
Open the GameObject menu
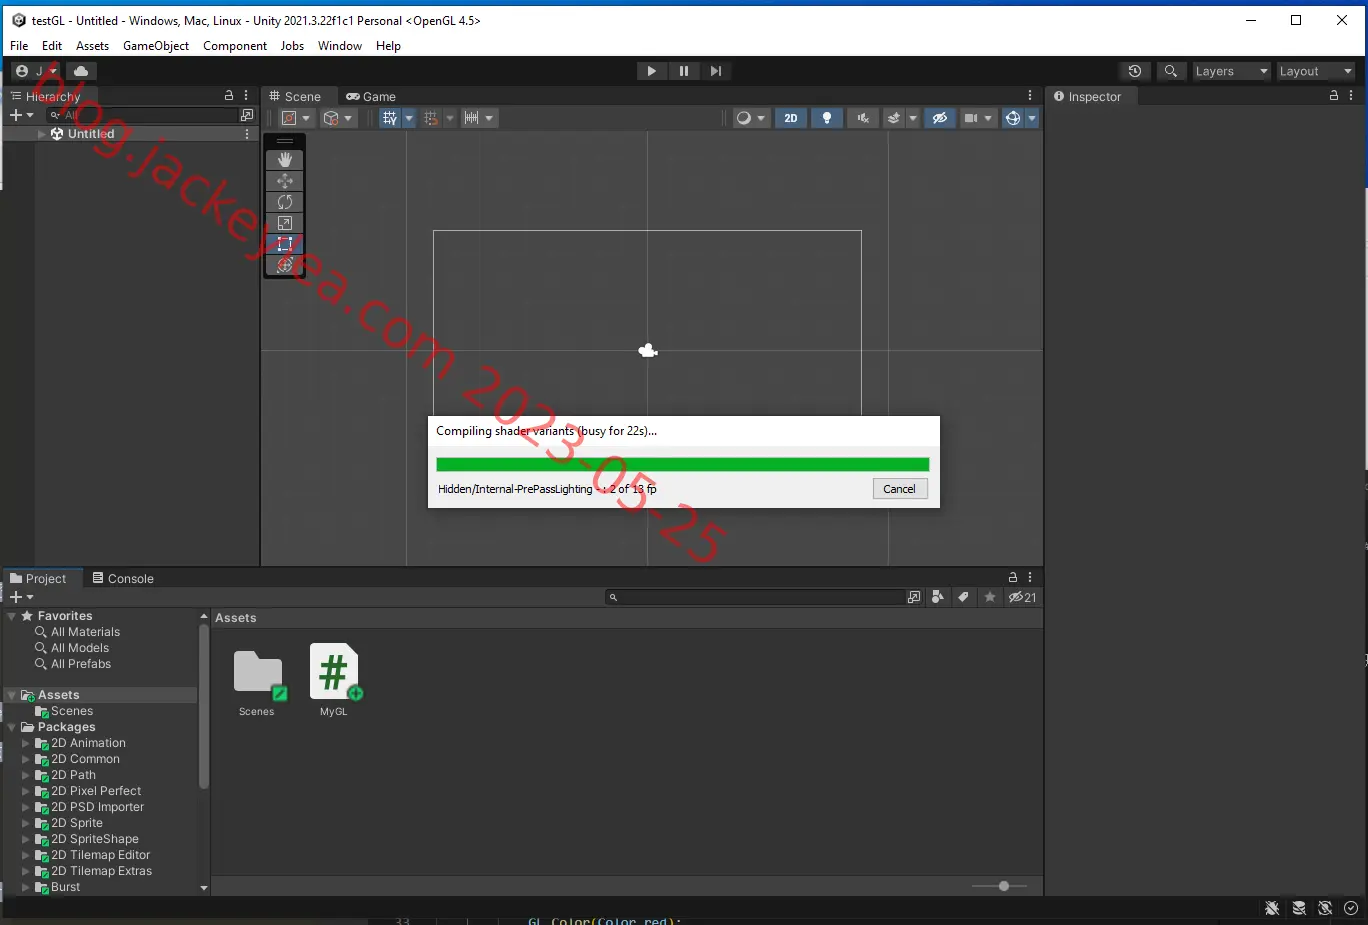coord(156,46)
